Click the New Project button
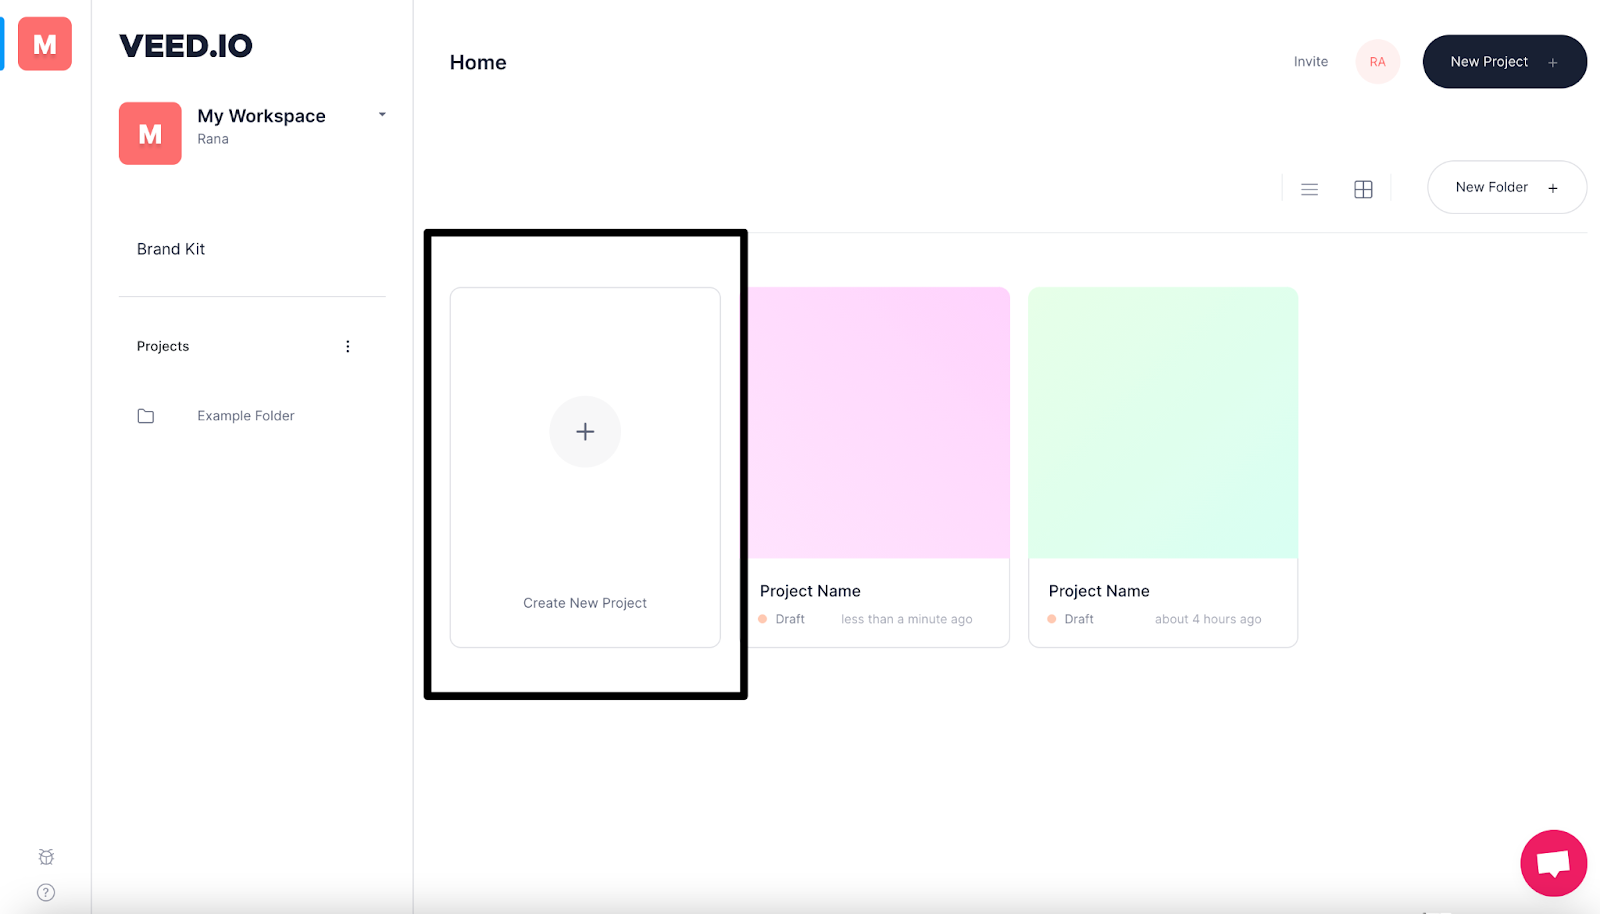Screen dimensions: 1600x914 (x=1505, y=62)
